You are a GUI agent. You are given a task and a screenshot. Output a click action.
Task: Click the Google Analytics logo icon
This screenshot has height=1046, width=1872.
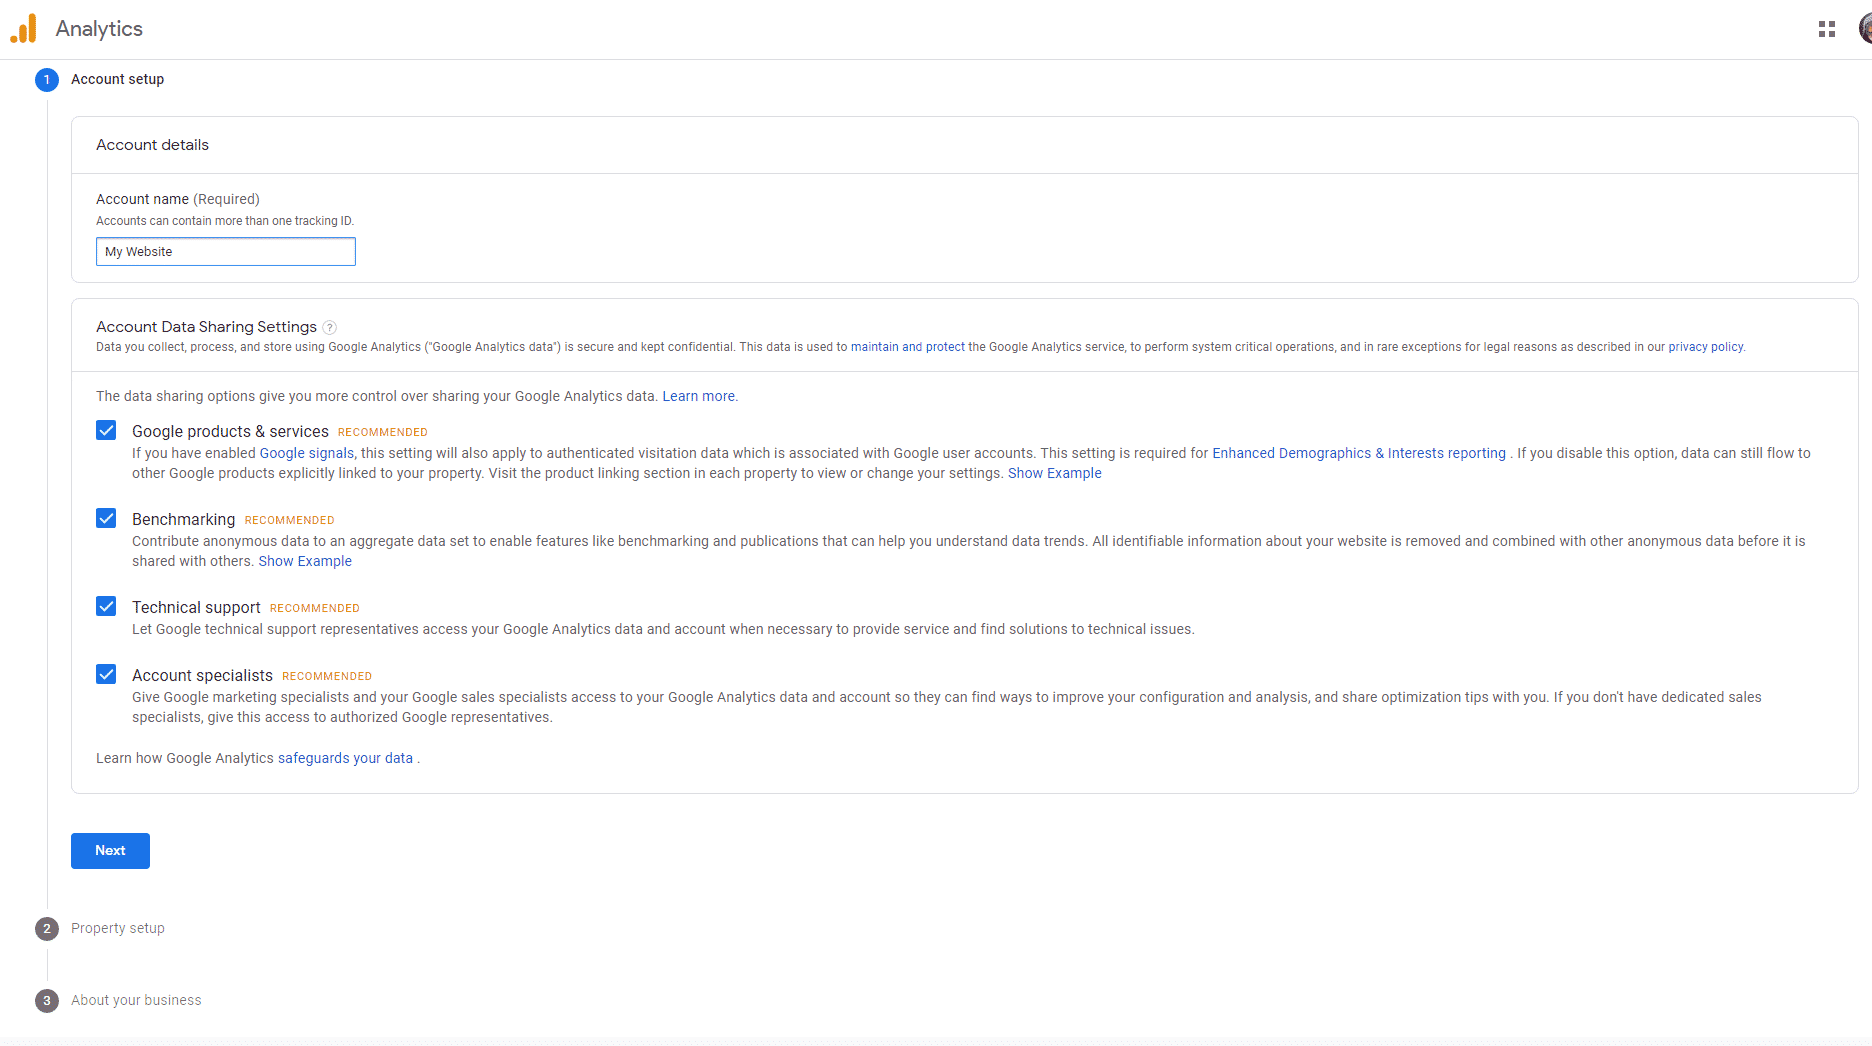pos(23,29)
